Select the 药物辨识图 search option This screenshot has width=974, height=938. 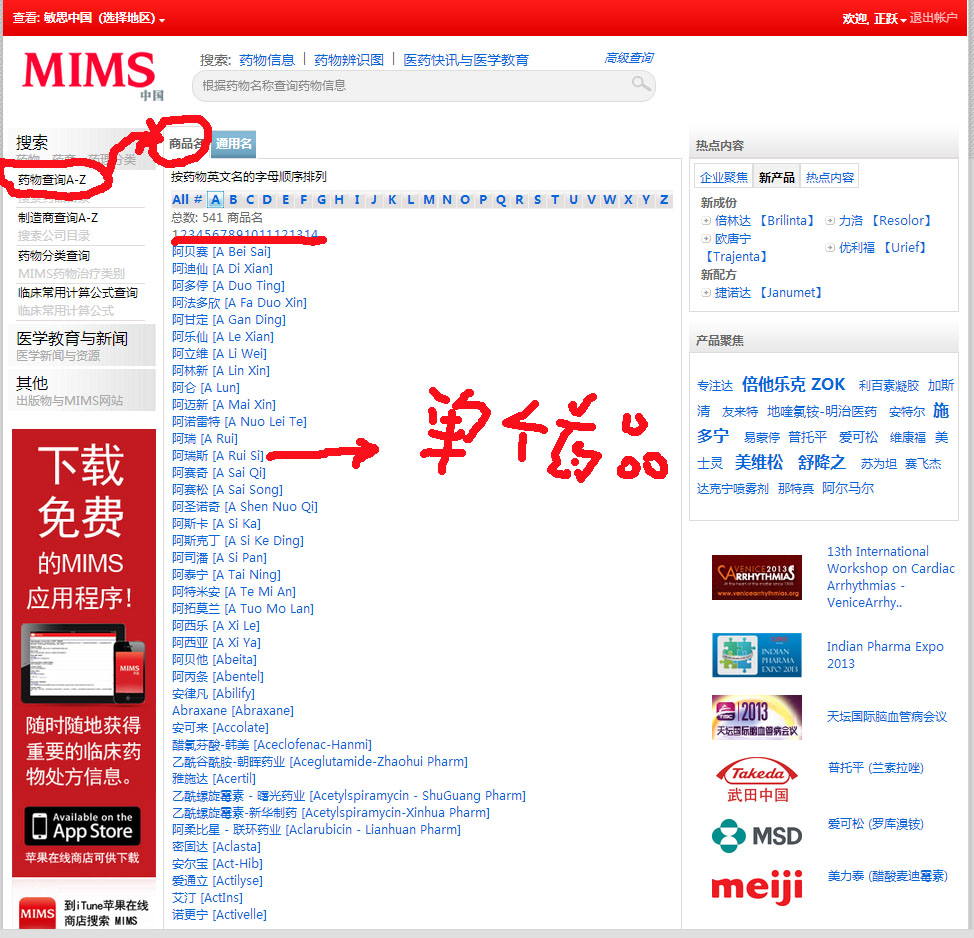pos(349,60)
